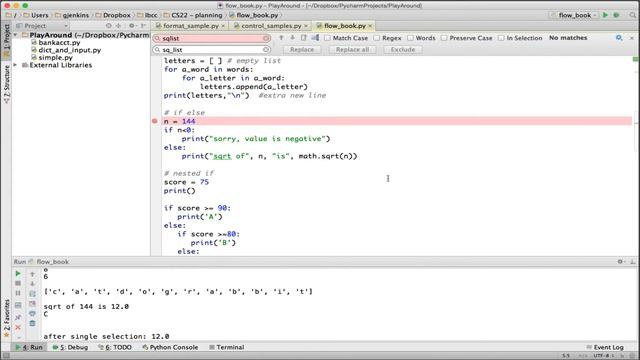This screenshot has height=360, width=640.
Task: Click the Replace all button
Action: pos(352,49)
